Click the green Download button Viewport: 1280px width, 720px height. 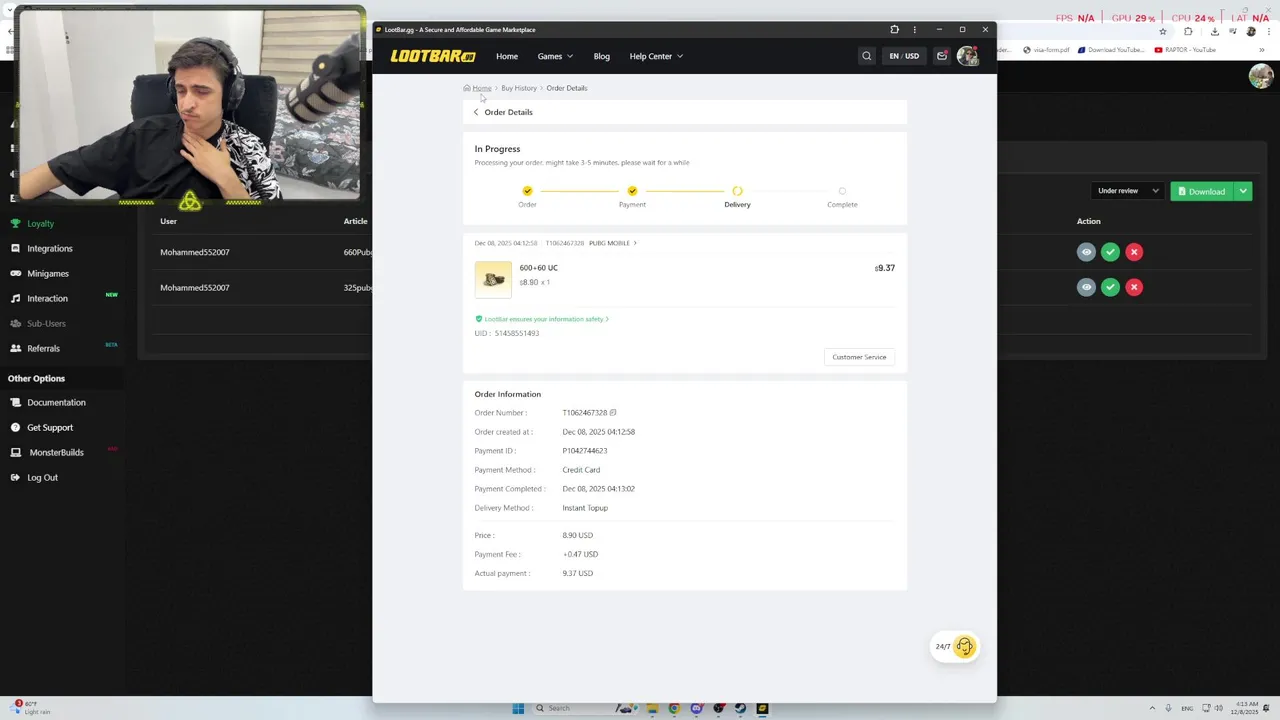[1202, 191]
